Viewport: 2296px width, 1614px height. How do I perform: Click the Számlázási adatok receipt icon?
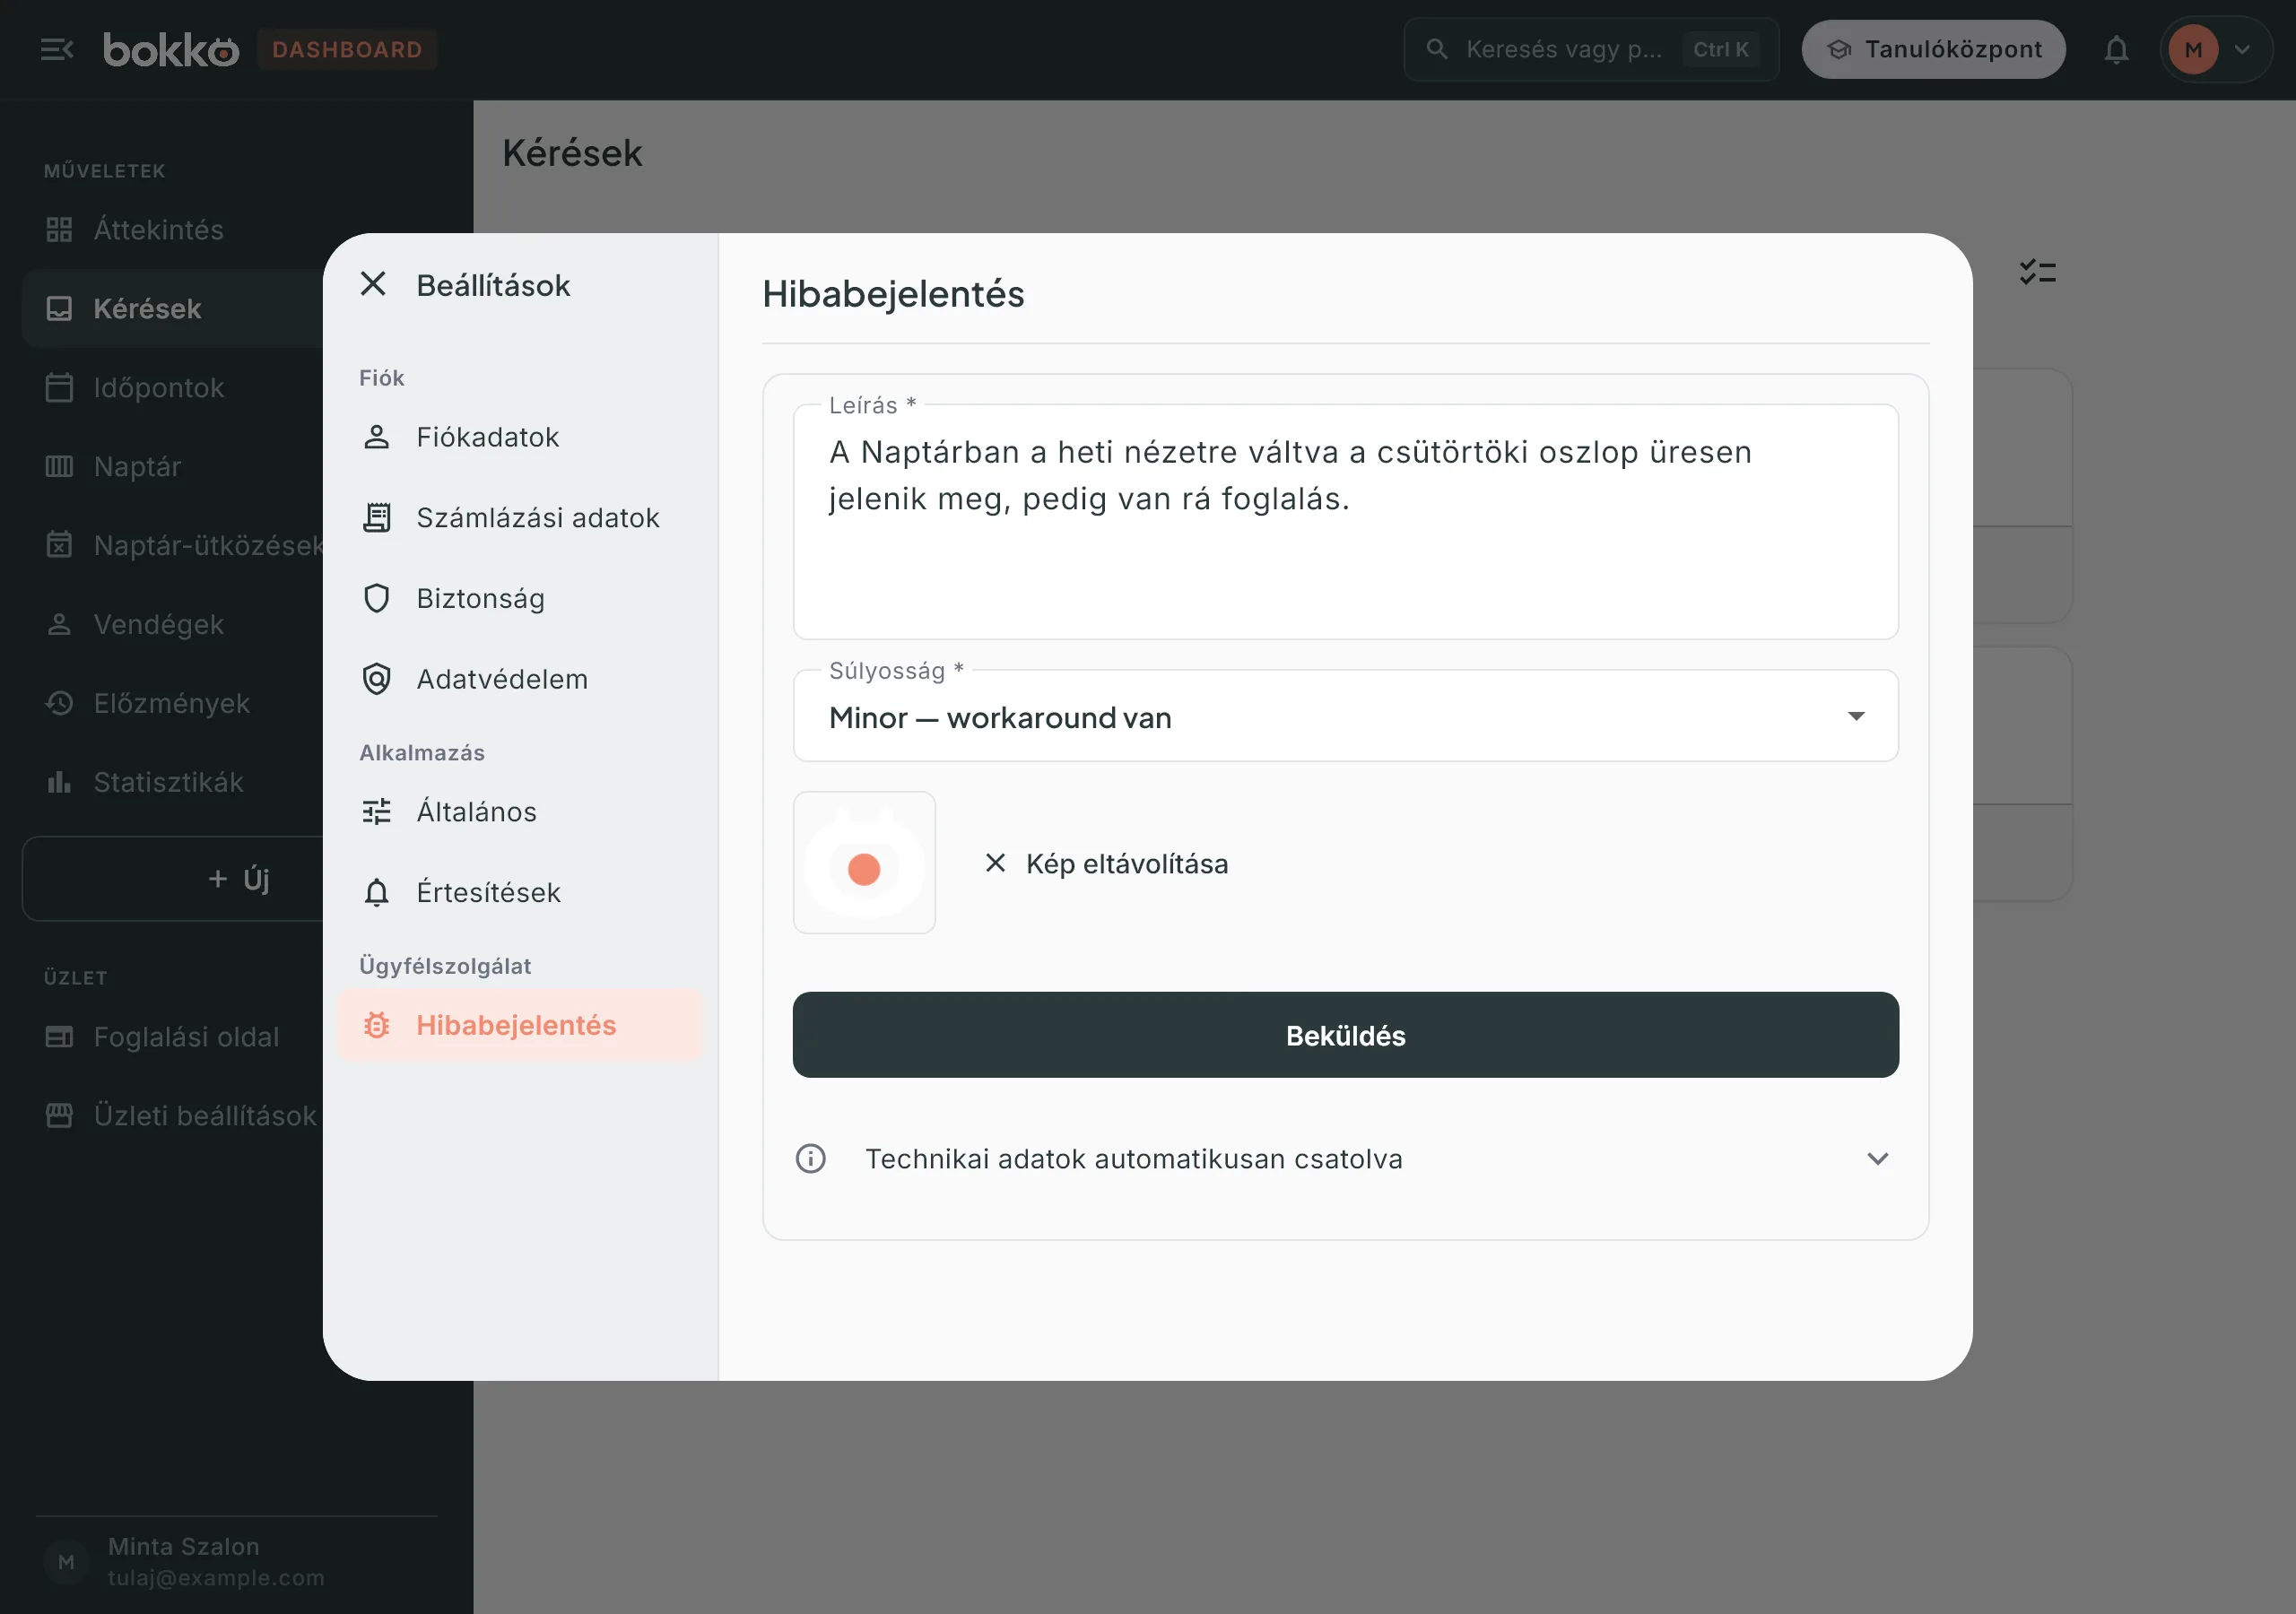[376, 517]
